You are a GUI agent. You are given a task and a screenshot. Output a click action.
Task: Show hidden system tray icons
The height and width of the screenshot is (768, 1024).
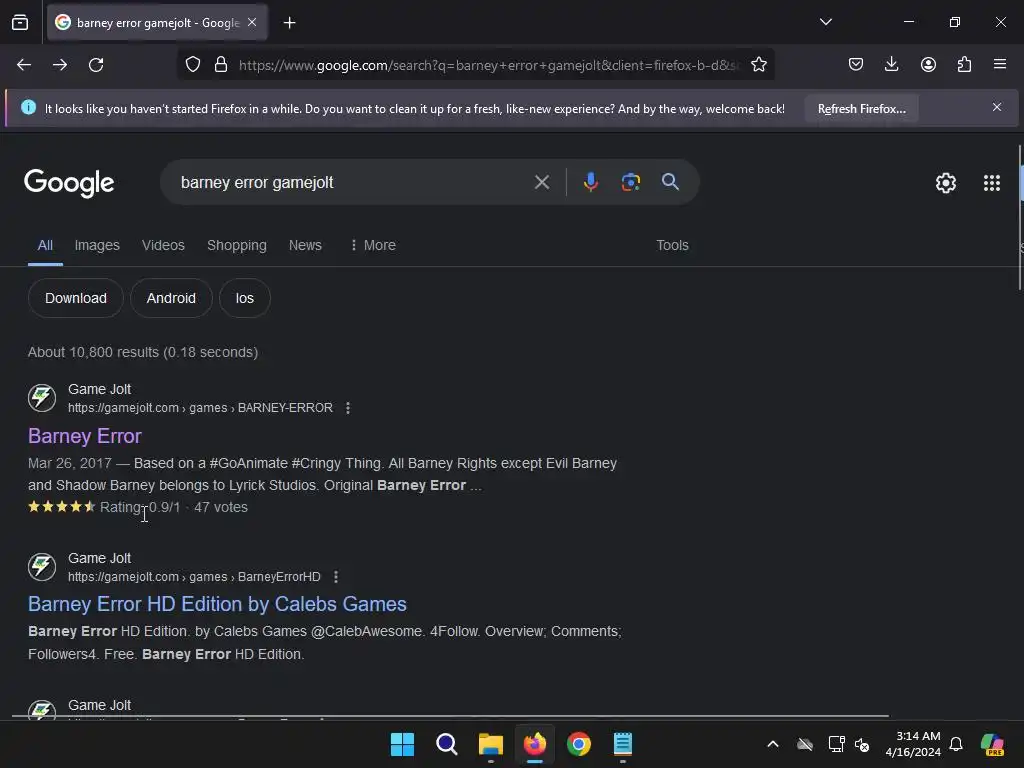[x=773, y=744]
